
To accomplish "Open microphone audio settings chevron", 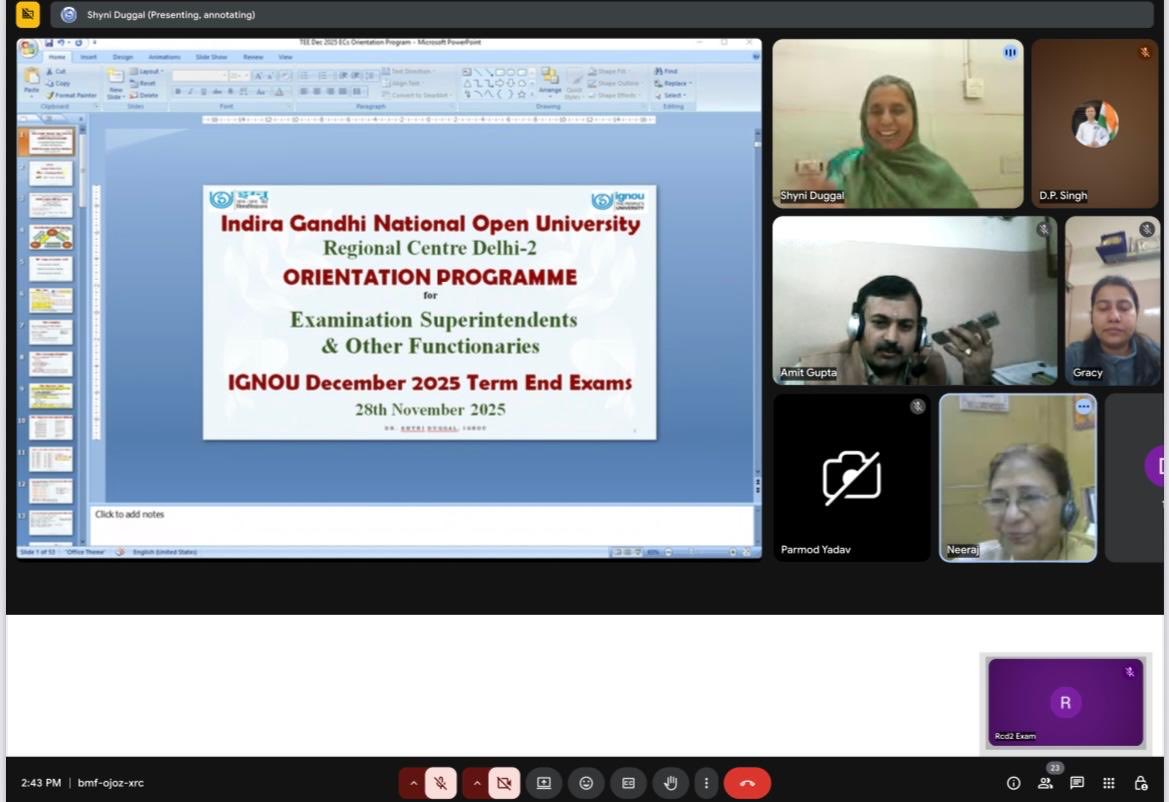I will (413, 783).
